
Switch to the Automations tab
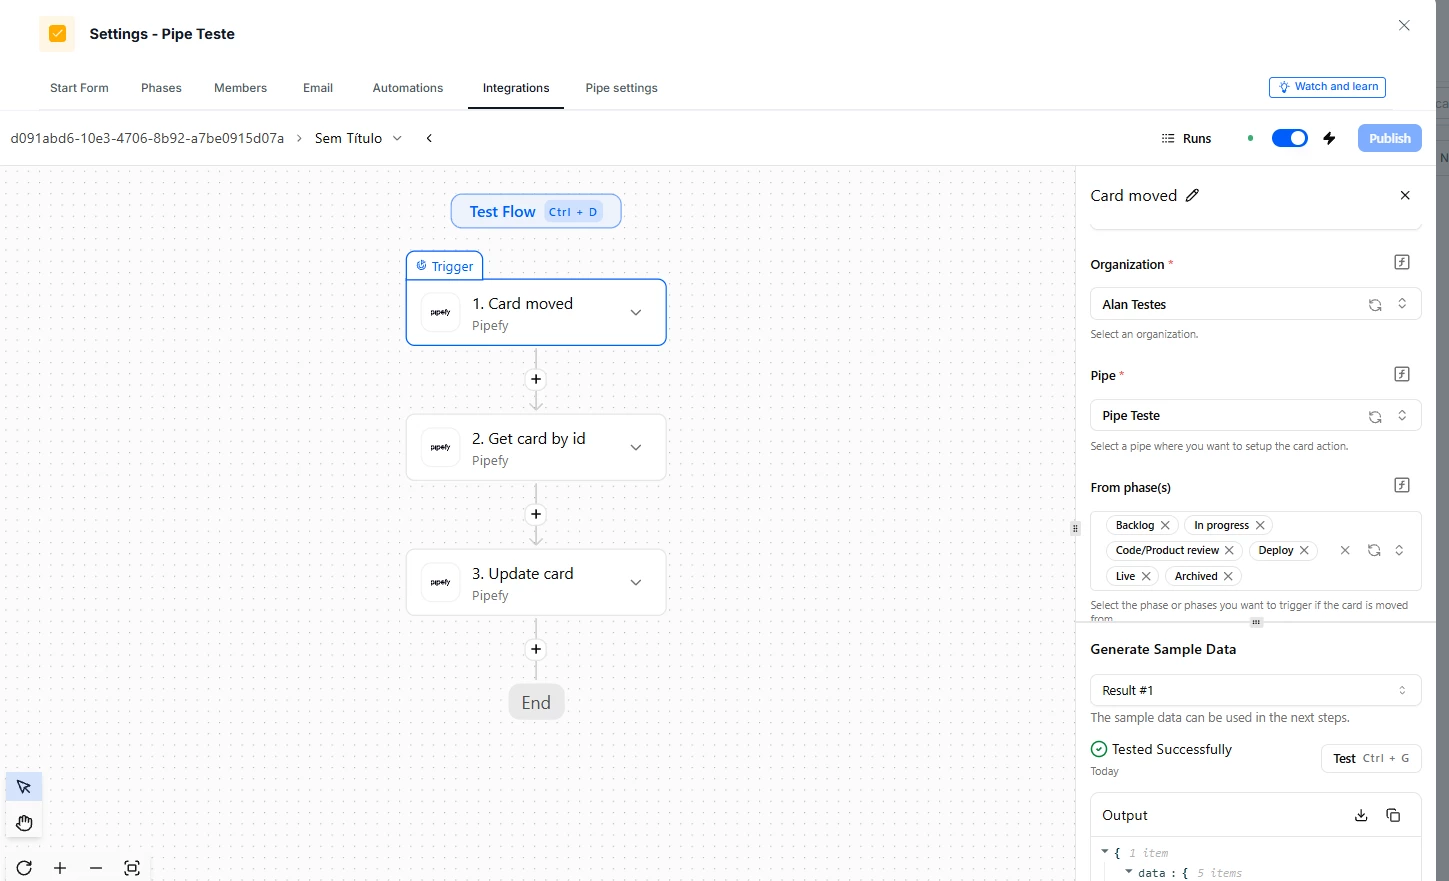pyautogui.click(x=407, y=88)
